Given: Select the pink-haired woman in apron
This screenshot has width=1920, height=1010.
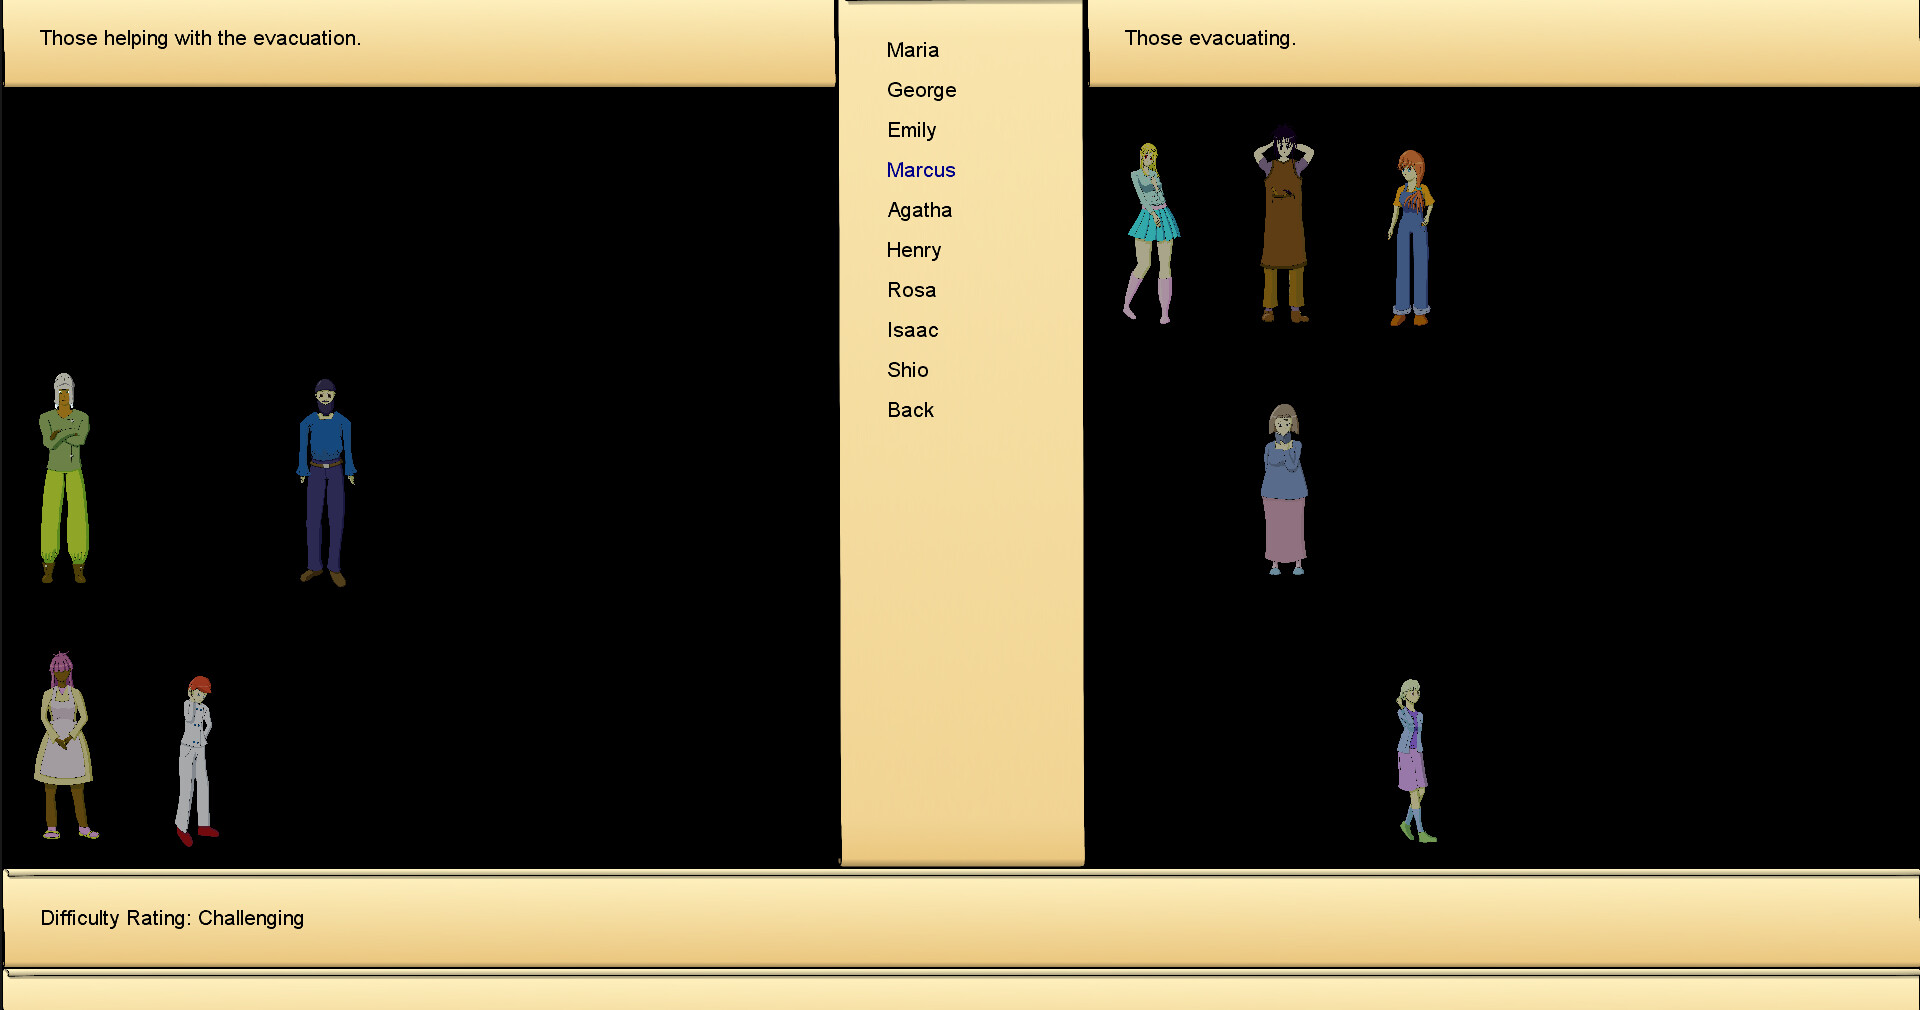Looking at the screenshot, I should [64, 745].
